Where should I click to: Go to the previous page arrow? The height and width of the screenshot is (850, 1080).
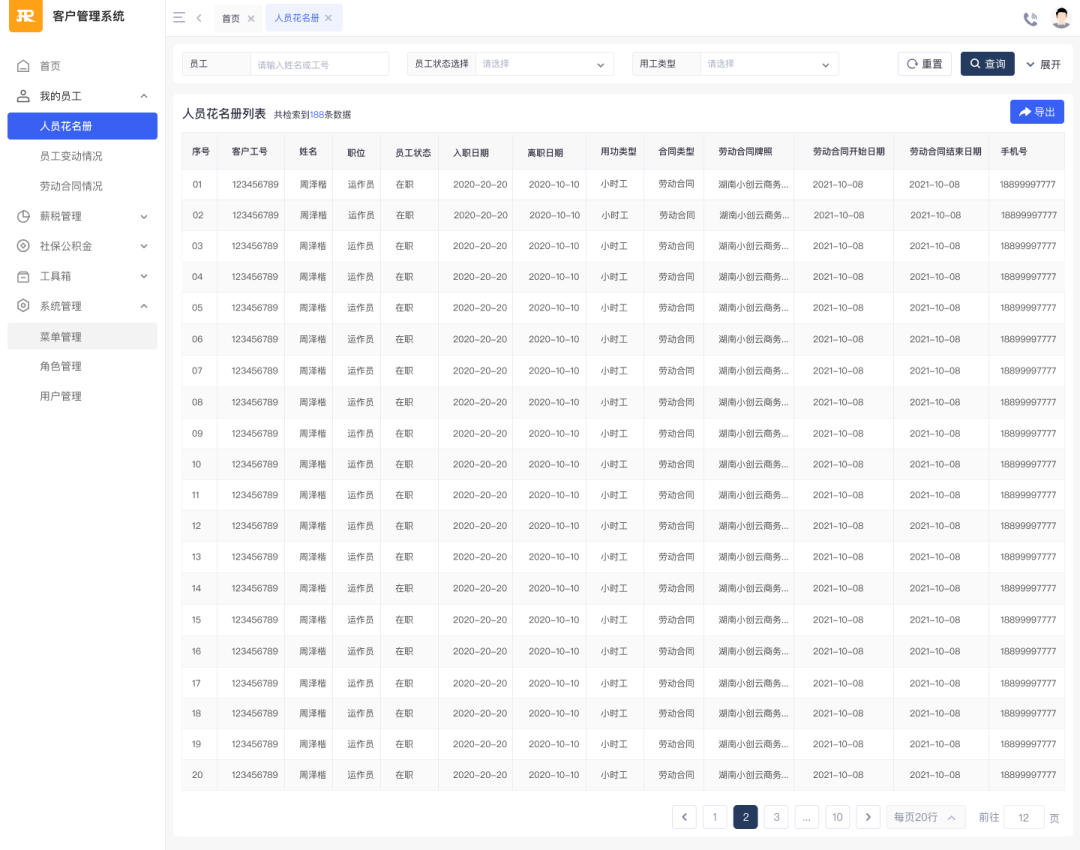tap(684, 817)
